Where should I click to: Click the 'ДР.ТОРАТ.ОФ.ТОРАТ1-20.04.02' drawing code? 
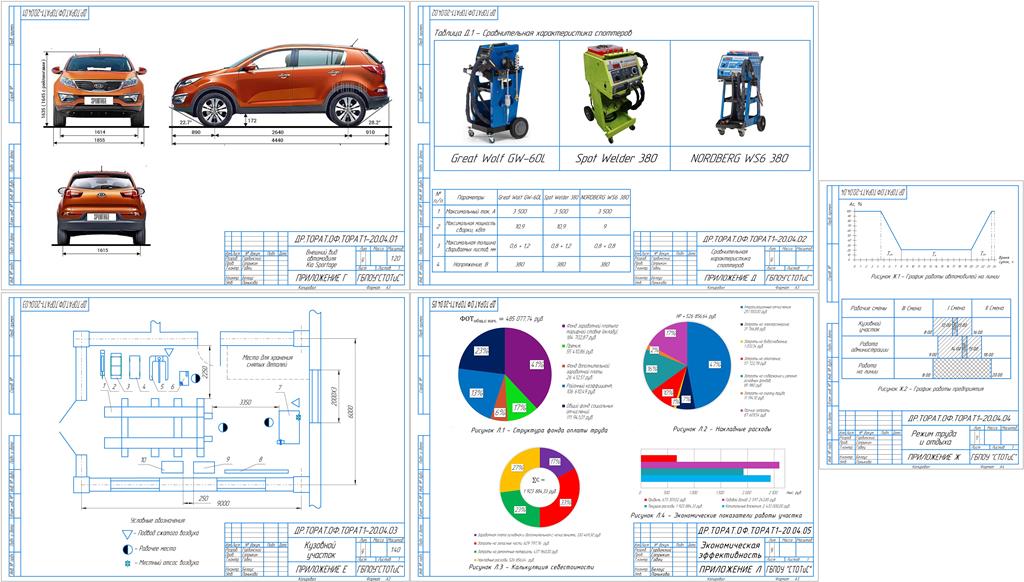click(x=754, y=239)
